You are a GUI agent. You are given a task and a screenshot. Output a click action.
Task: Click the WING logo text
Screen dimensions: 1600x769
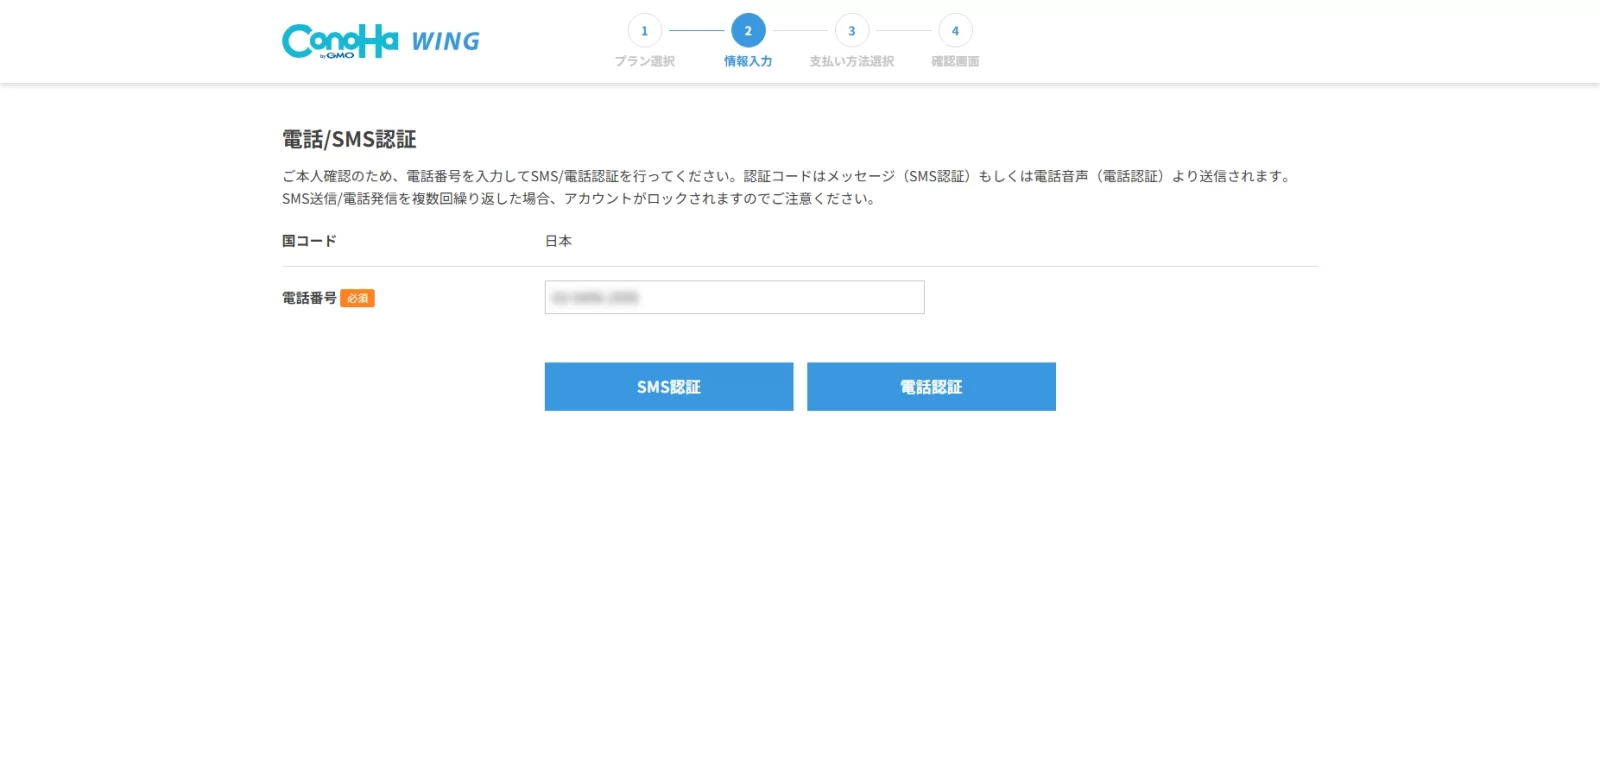(445, 42)
